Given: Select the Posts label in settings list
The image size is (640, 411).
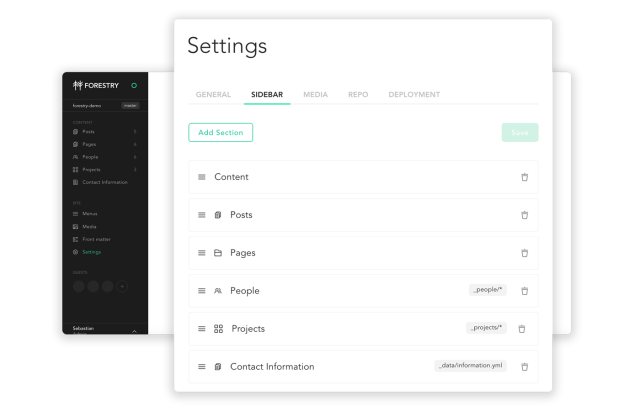Looking at the screenshot, I should coord(241,215).
